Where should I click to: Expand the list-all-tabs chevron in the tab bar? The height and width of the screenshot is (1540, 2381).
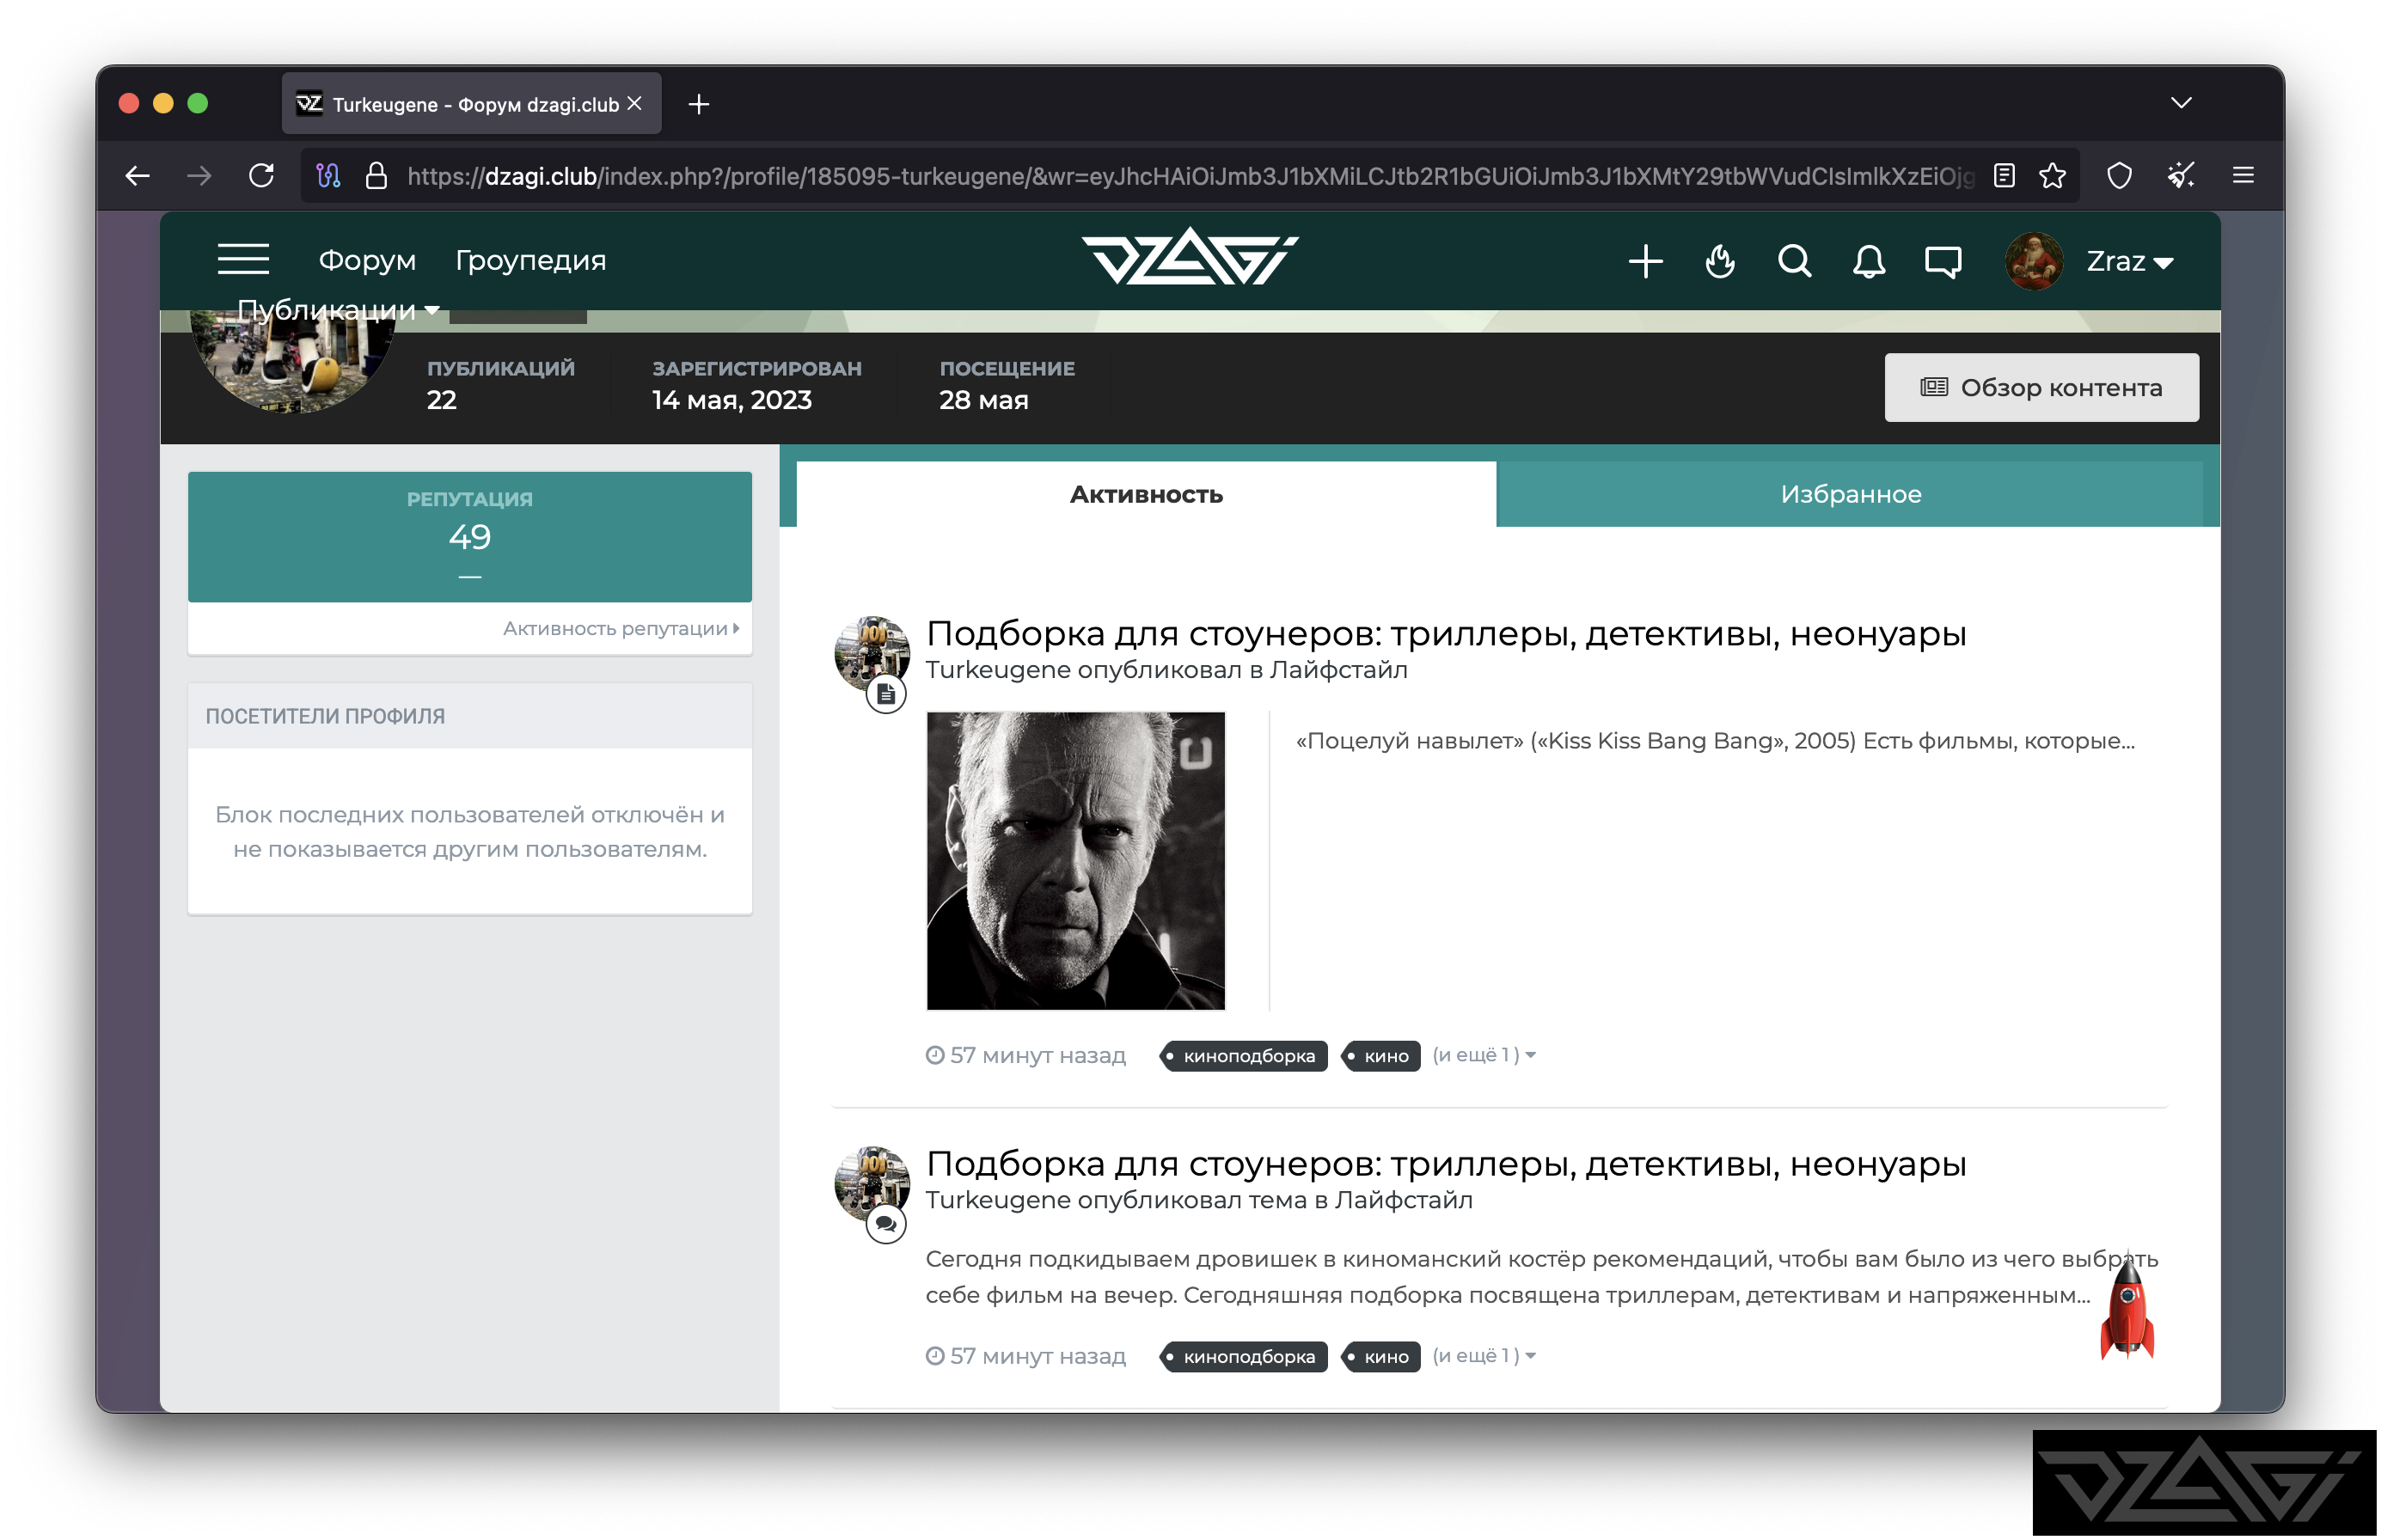[2181, 103]
